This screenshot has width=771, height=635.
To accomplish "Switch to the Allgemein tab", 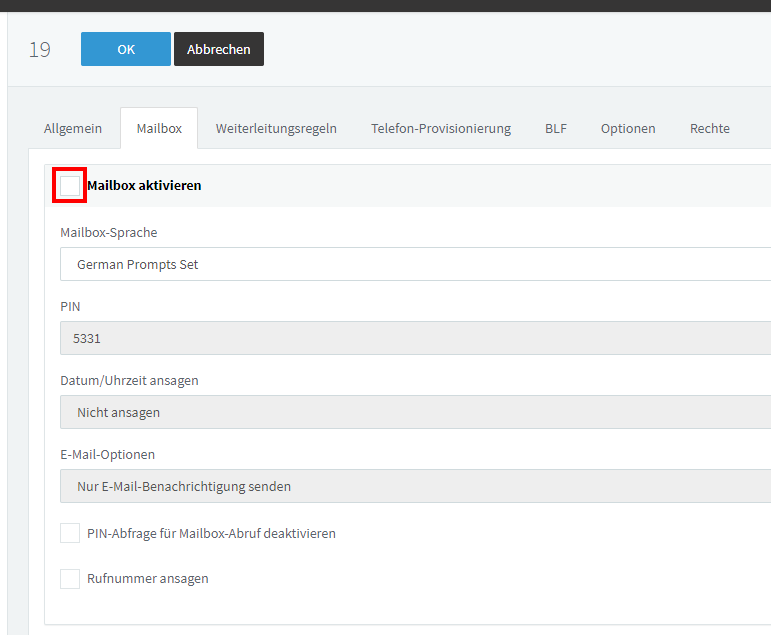I will [x=73, y=128].
